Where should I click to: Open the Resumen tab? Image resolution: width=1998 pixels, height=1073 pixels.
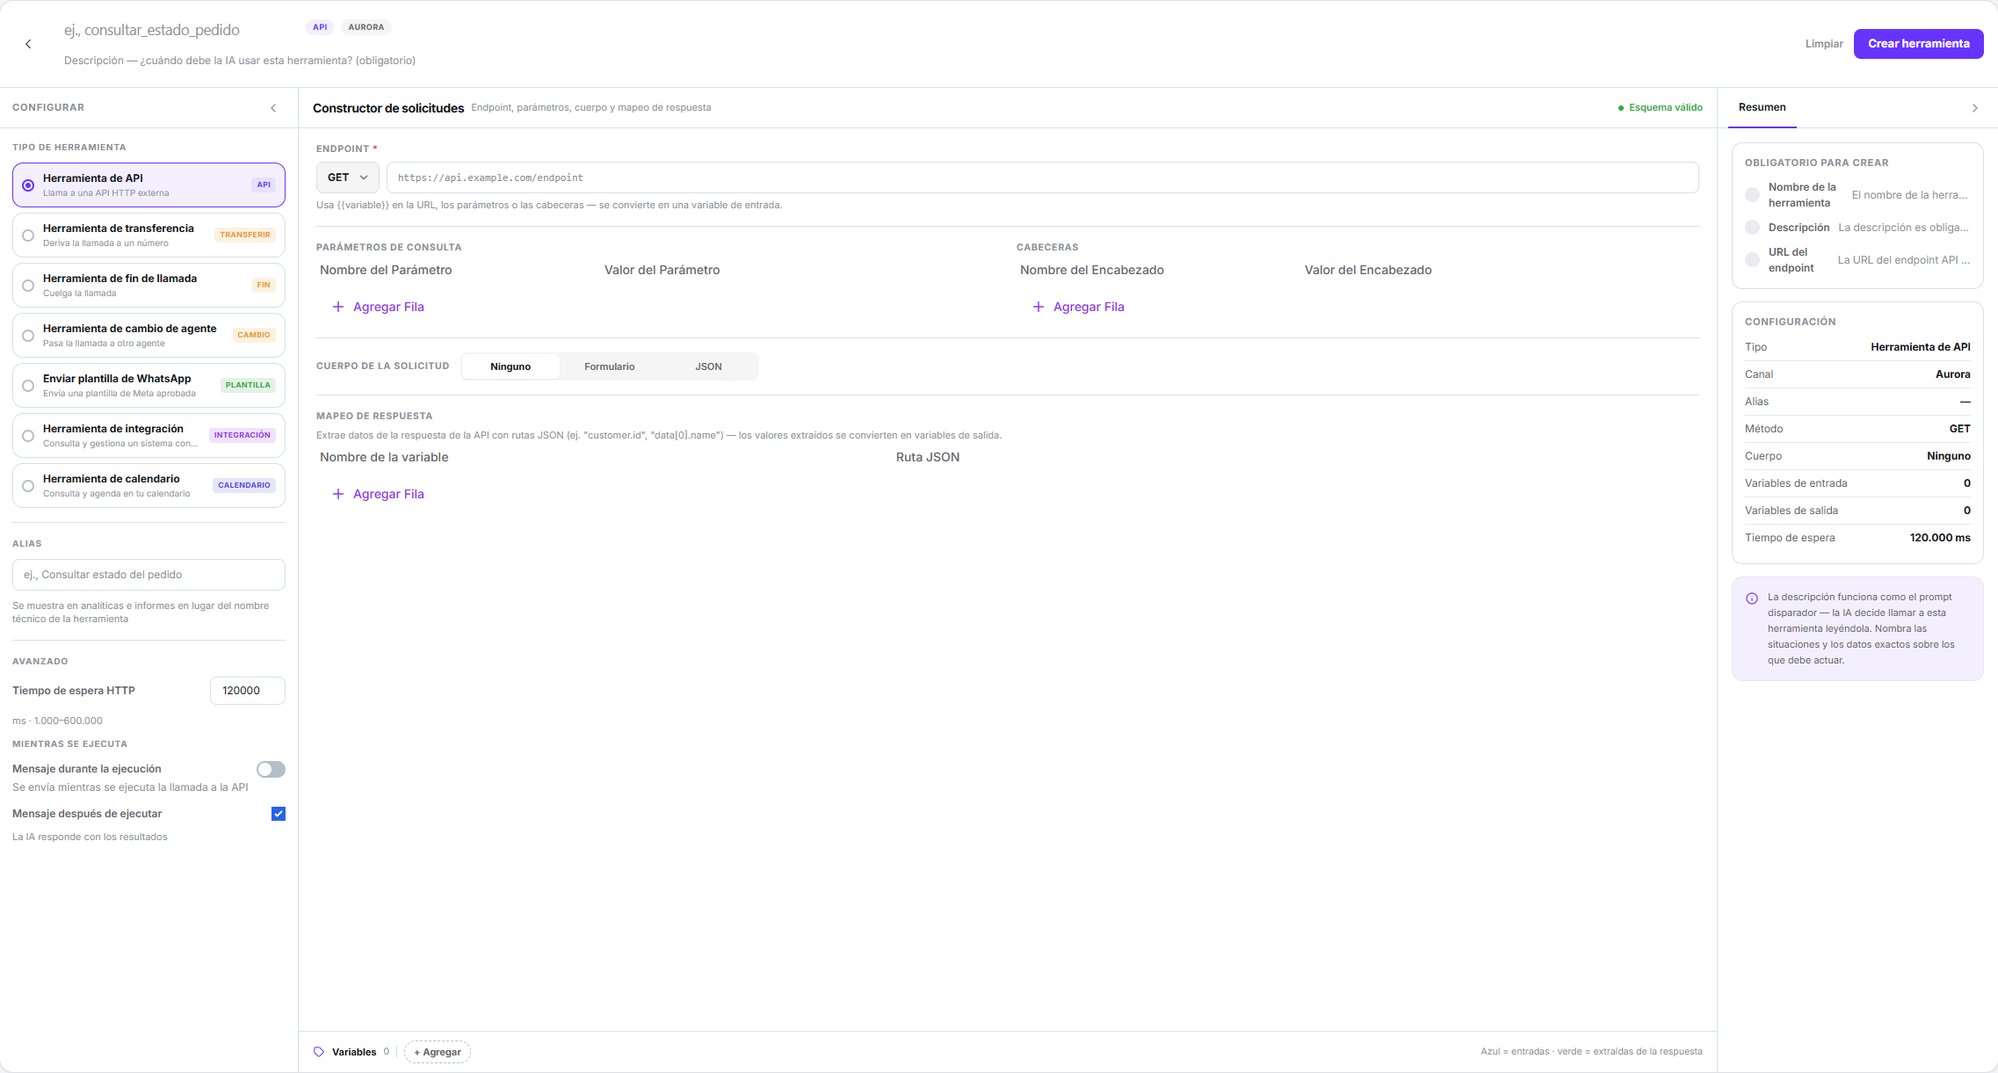[1762, 107]
